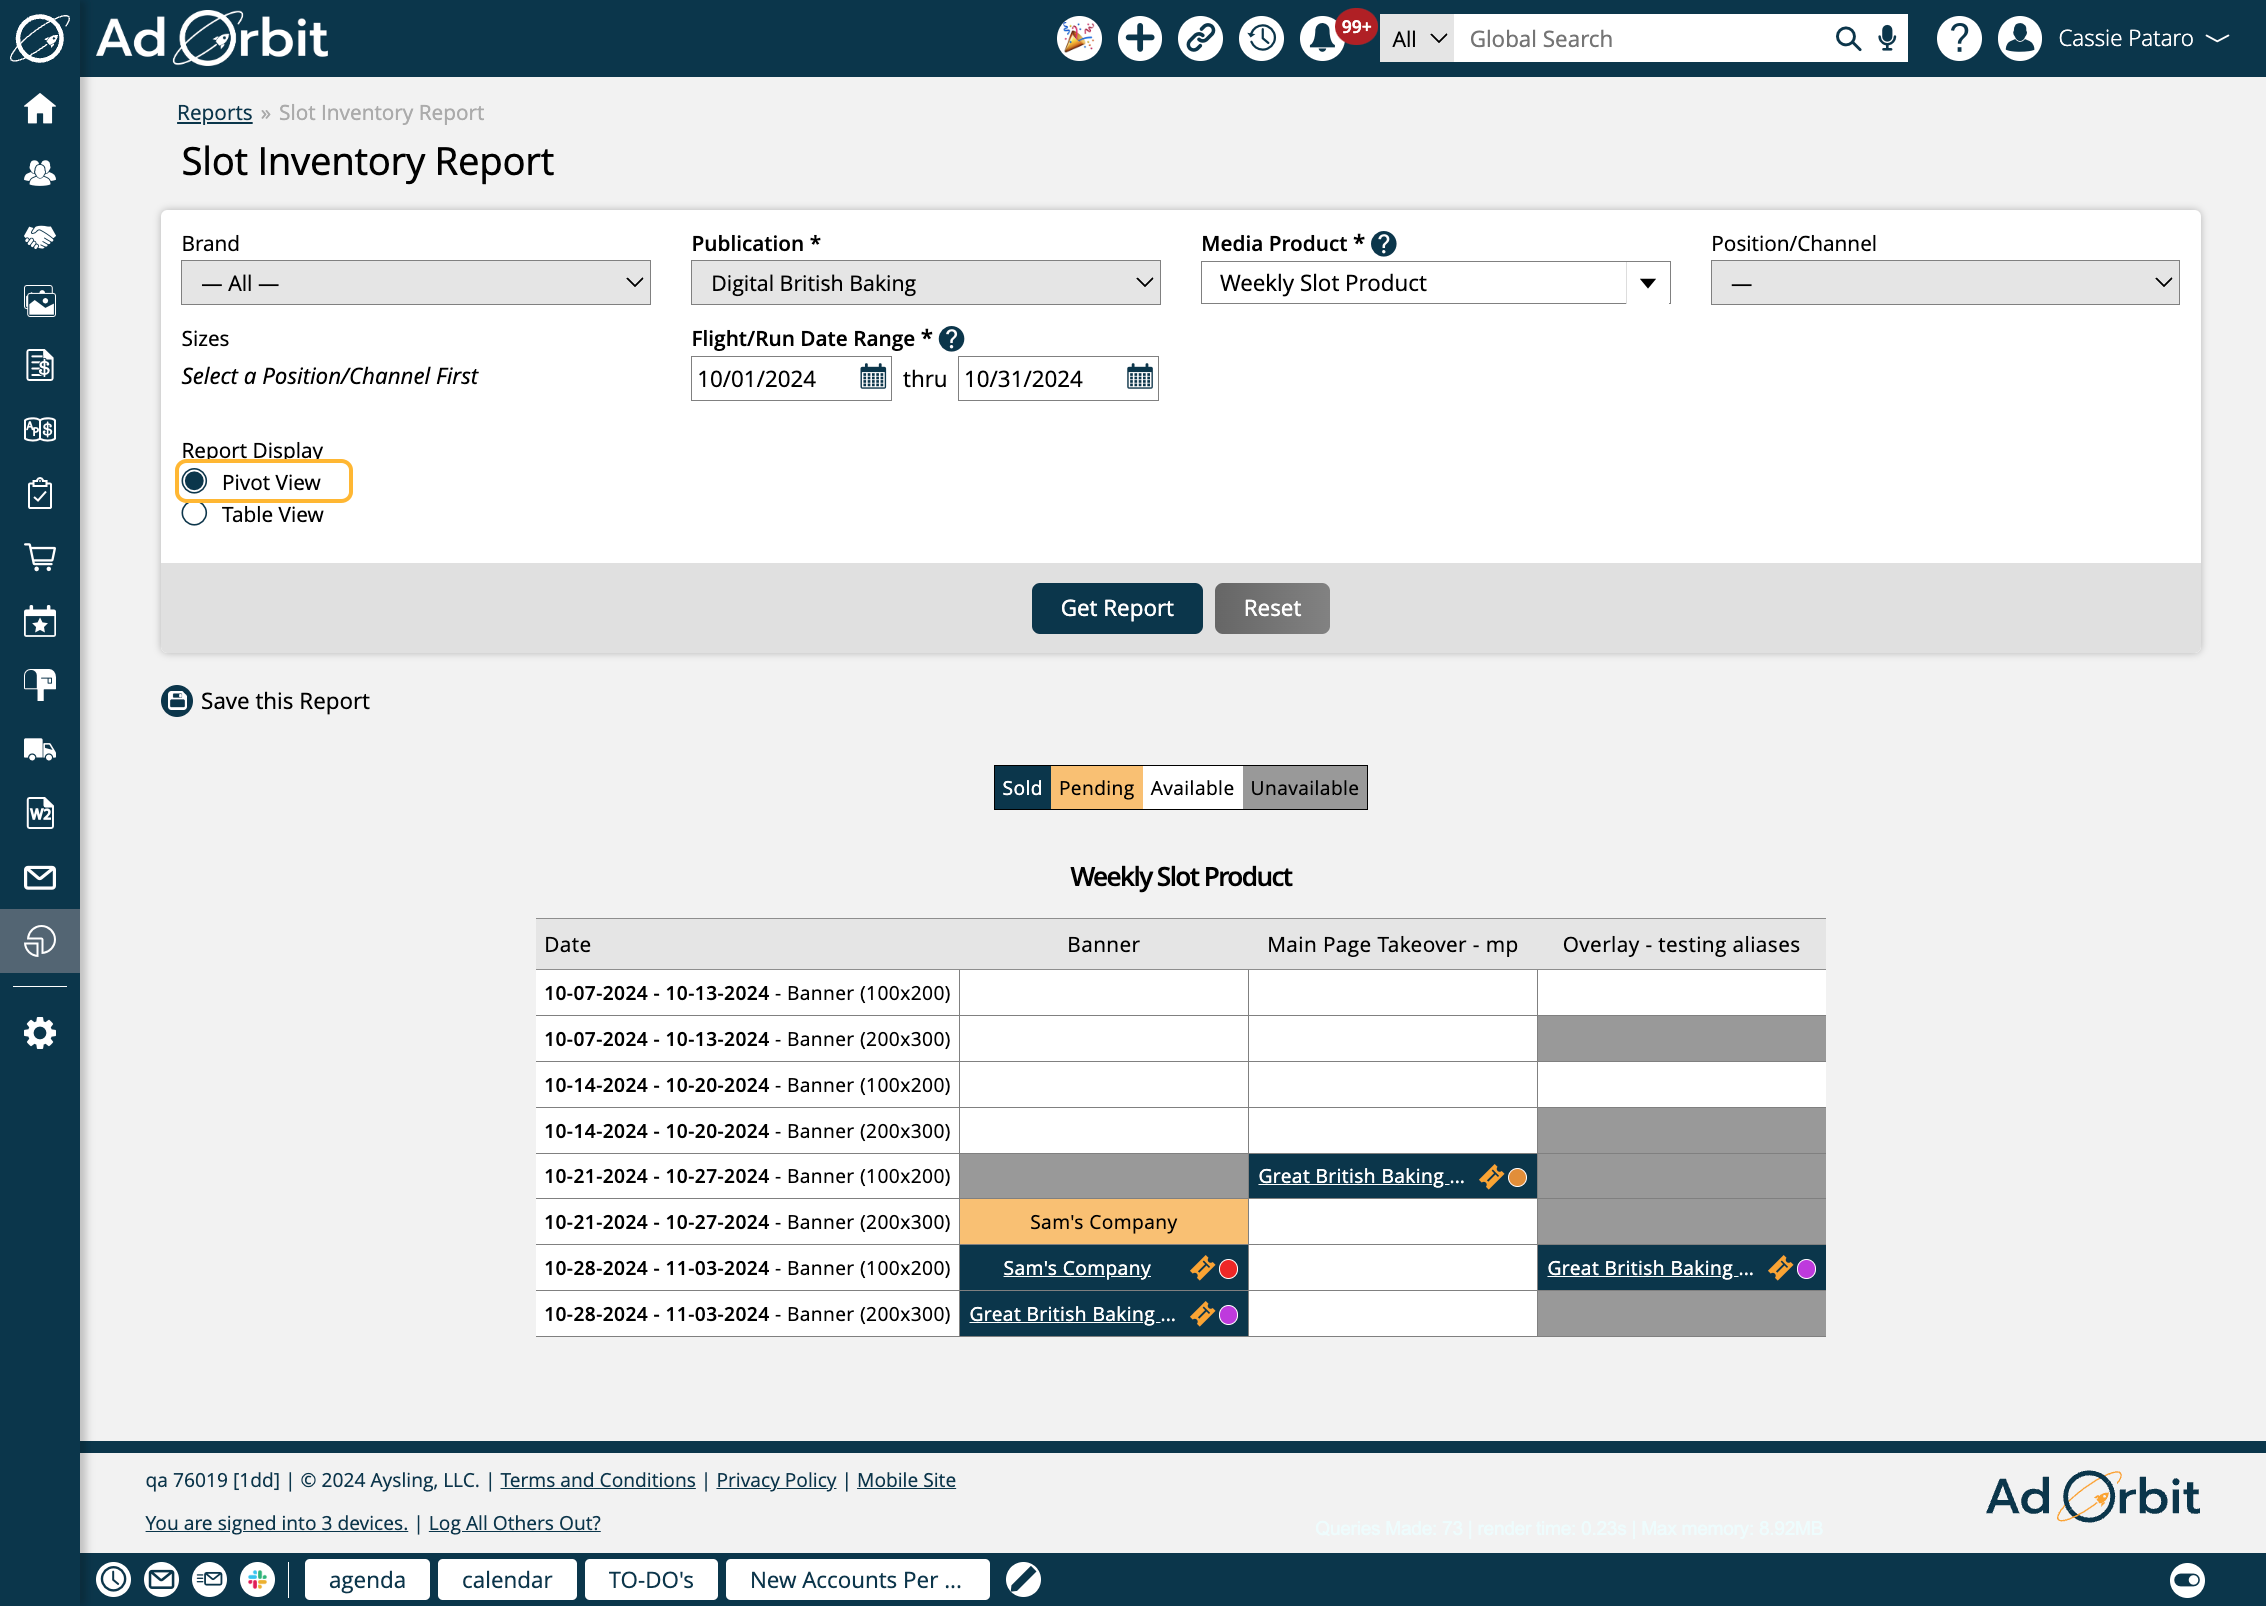Viewport: 2266px width, 1606px height.
Task: Click the Flight/Run Date Range help icon
Action: coord(952,338)
